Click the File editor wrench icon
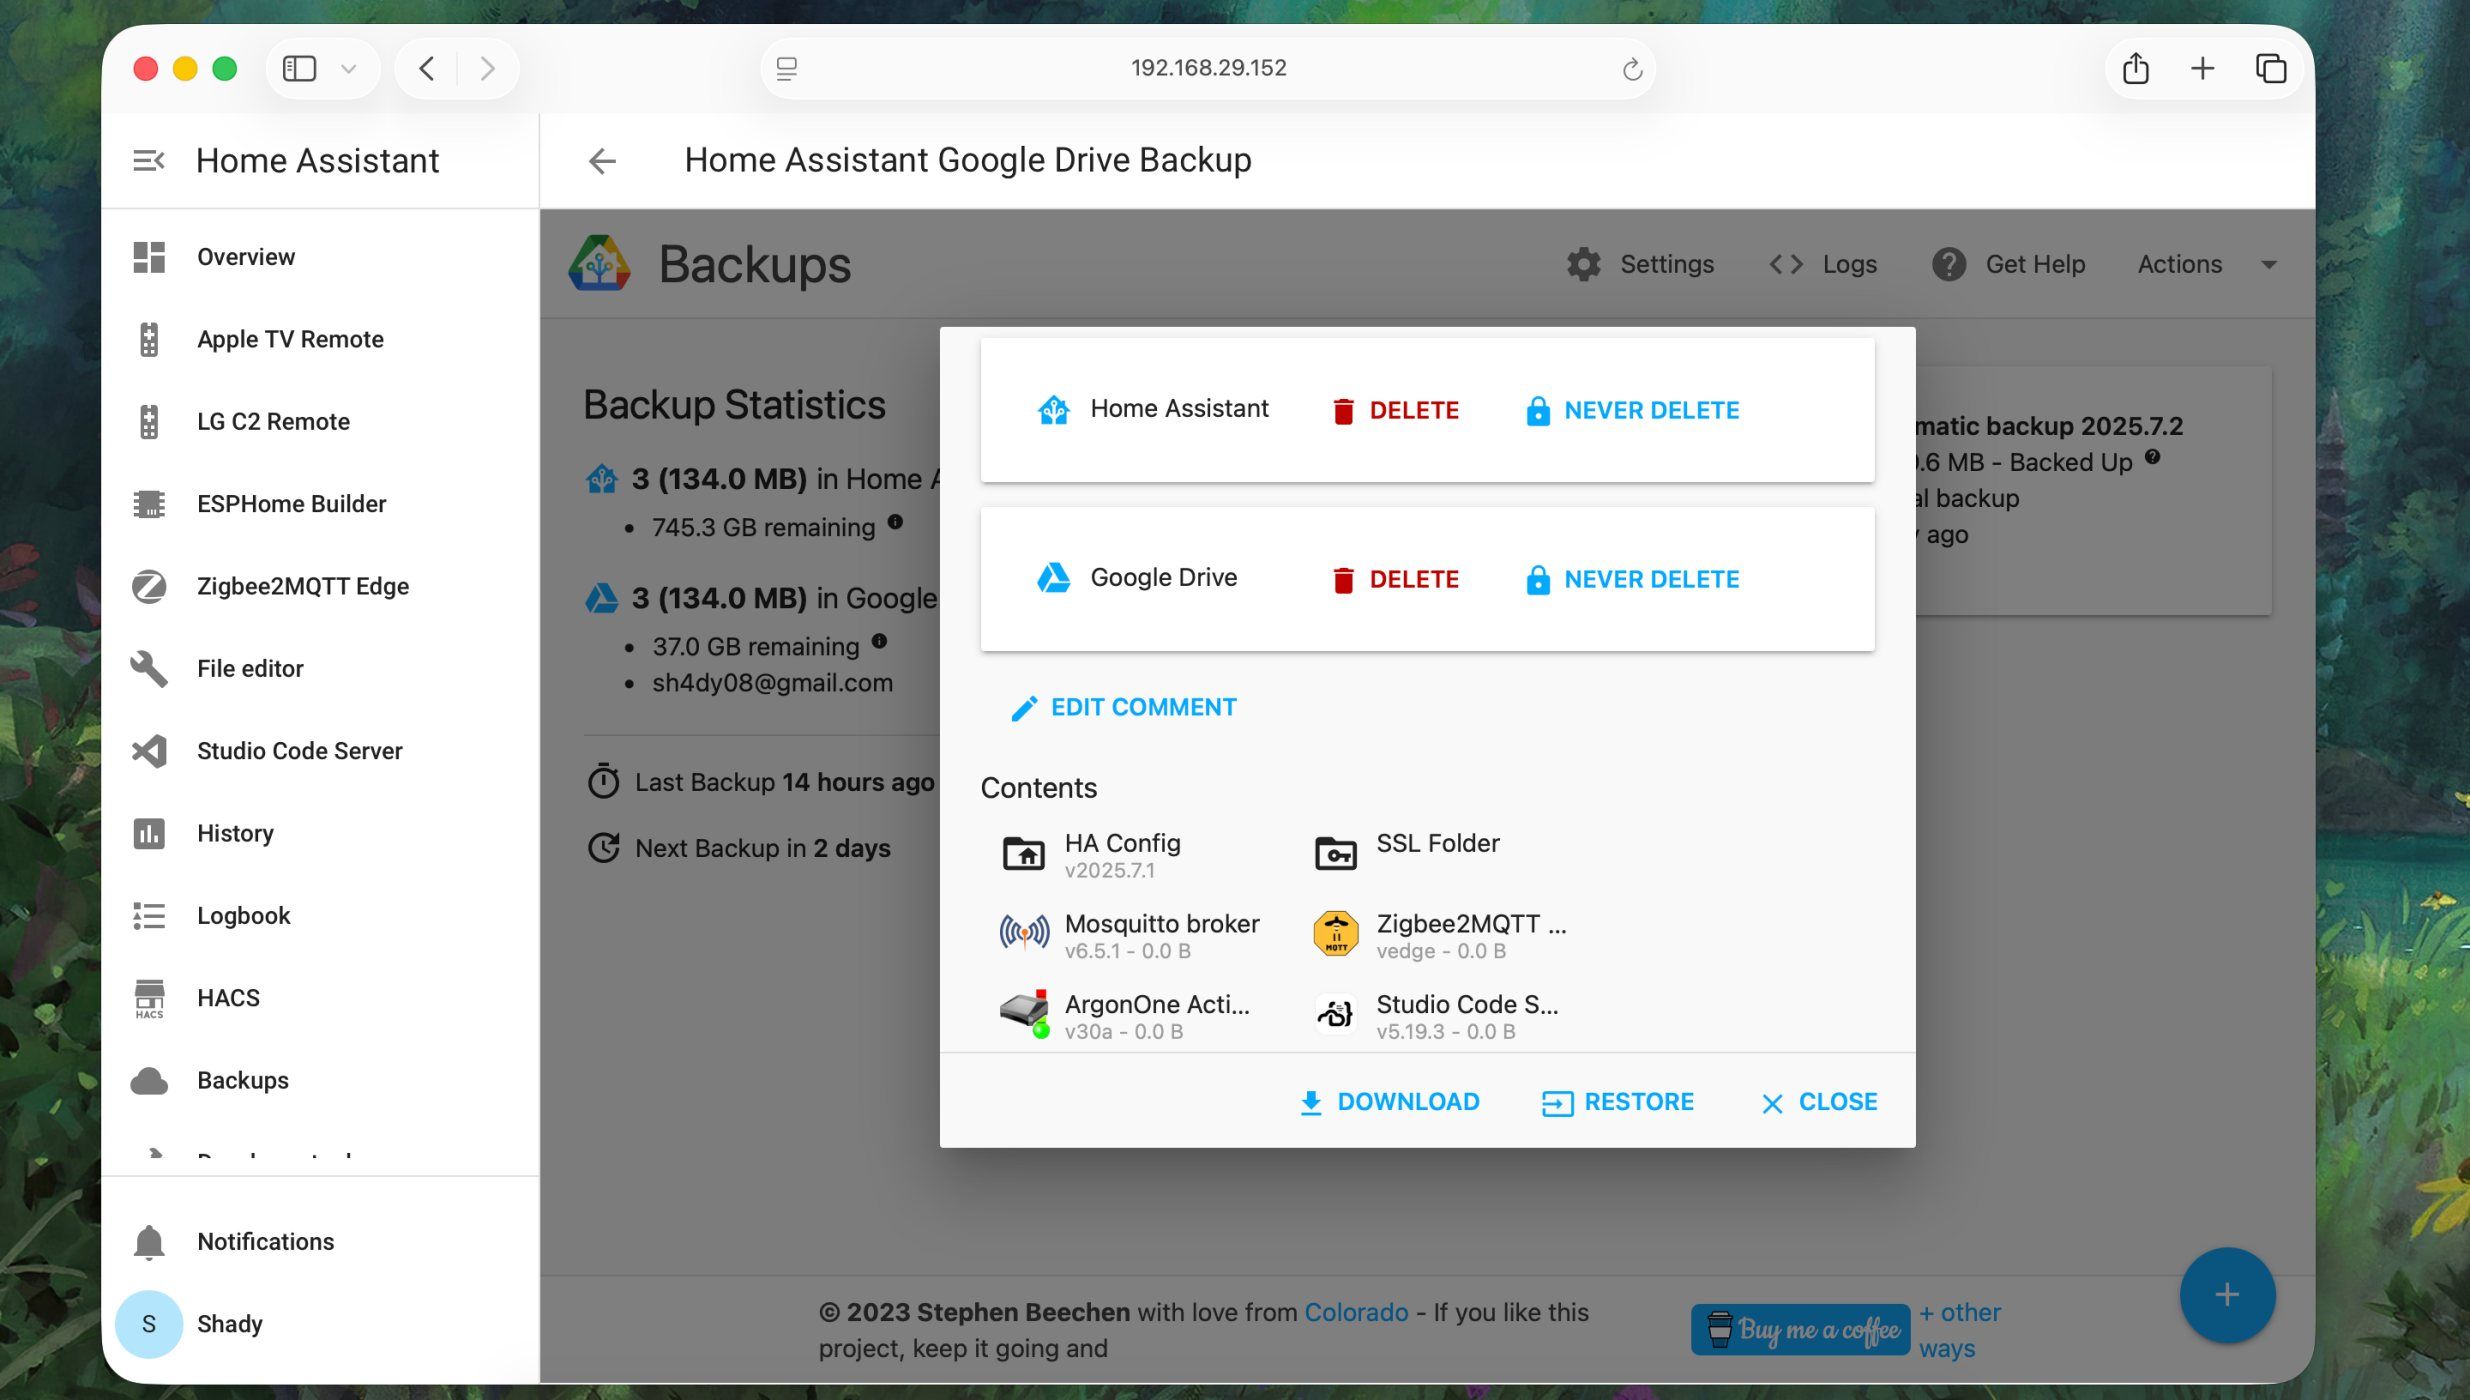The height and width of the screenshot is (1400, 2470). (149, 669)
